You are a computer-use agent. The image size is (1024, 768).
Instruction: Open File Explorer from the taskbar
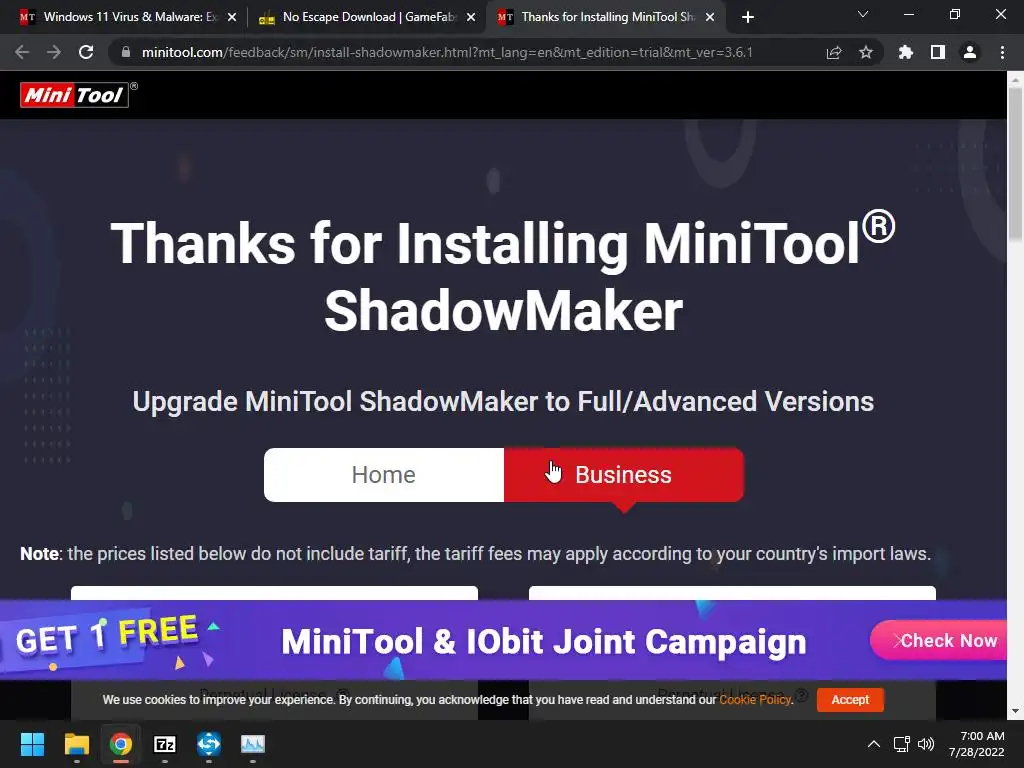[x=76, y=744]
